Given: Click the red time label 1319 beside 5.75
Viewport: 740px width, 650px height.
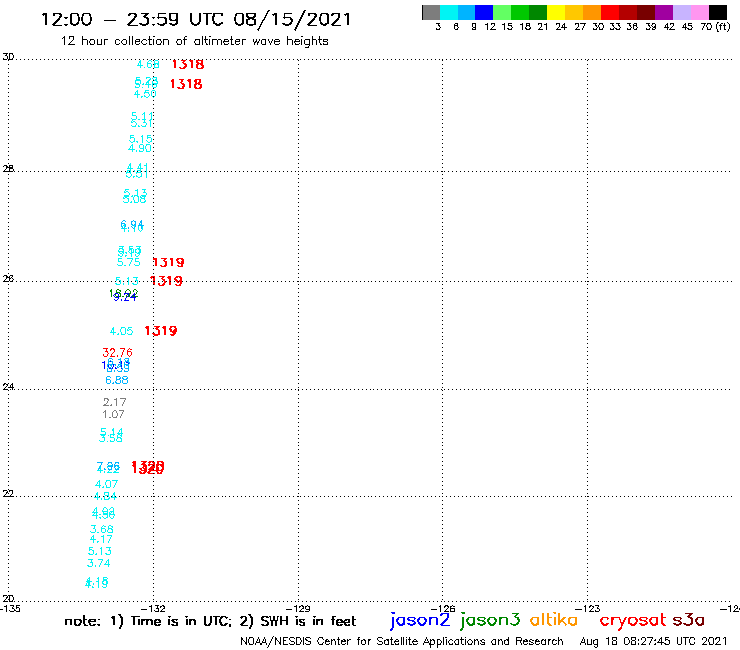Looking at the screenshot, I should coord(168,262).
